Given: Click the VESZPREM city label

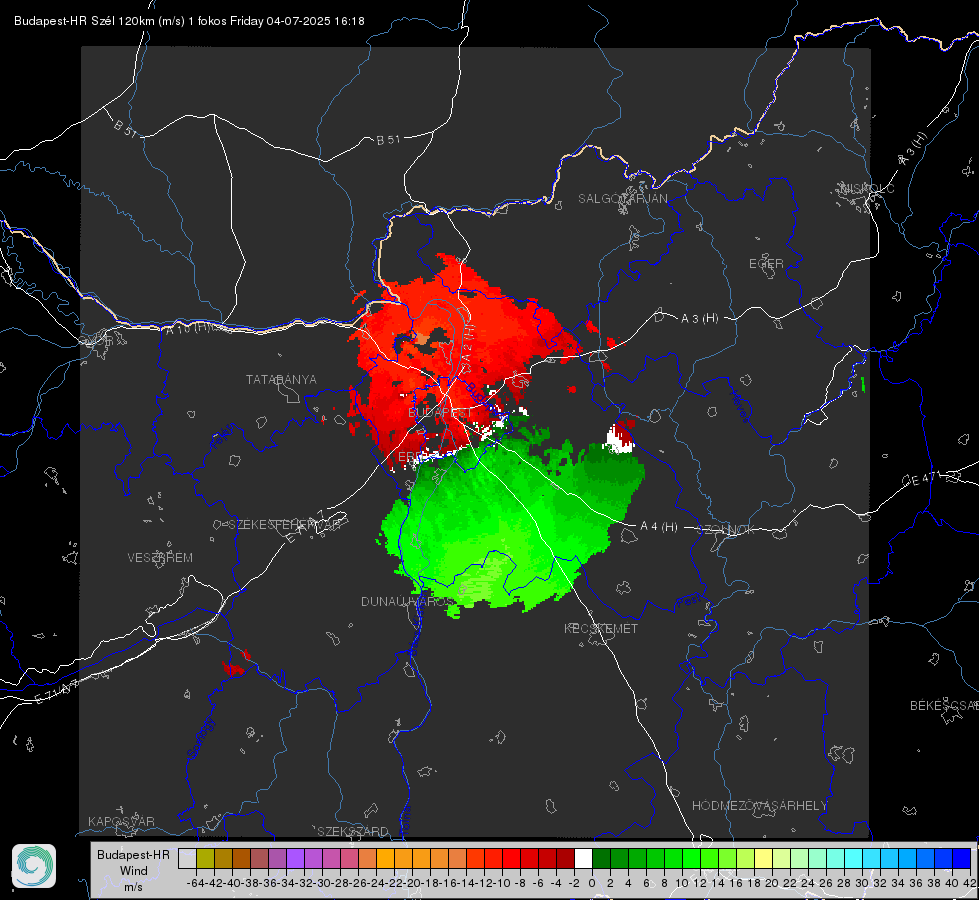Looking at the screenshot, I should click(x=160, y=557).
